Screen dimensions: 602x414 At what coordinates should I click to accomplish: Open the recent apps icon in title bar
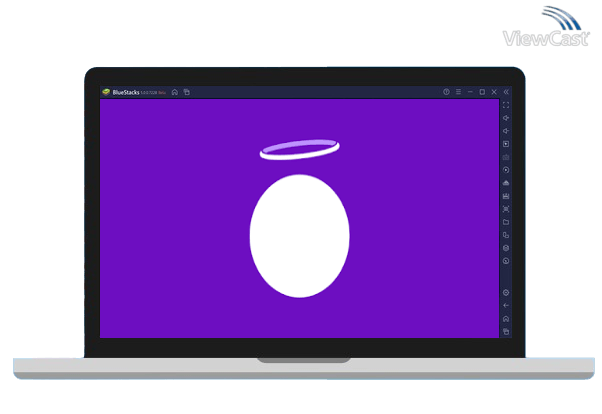[187, 92]
